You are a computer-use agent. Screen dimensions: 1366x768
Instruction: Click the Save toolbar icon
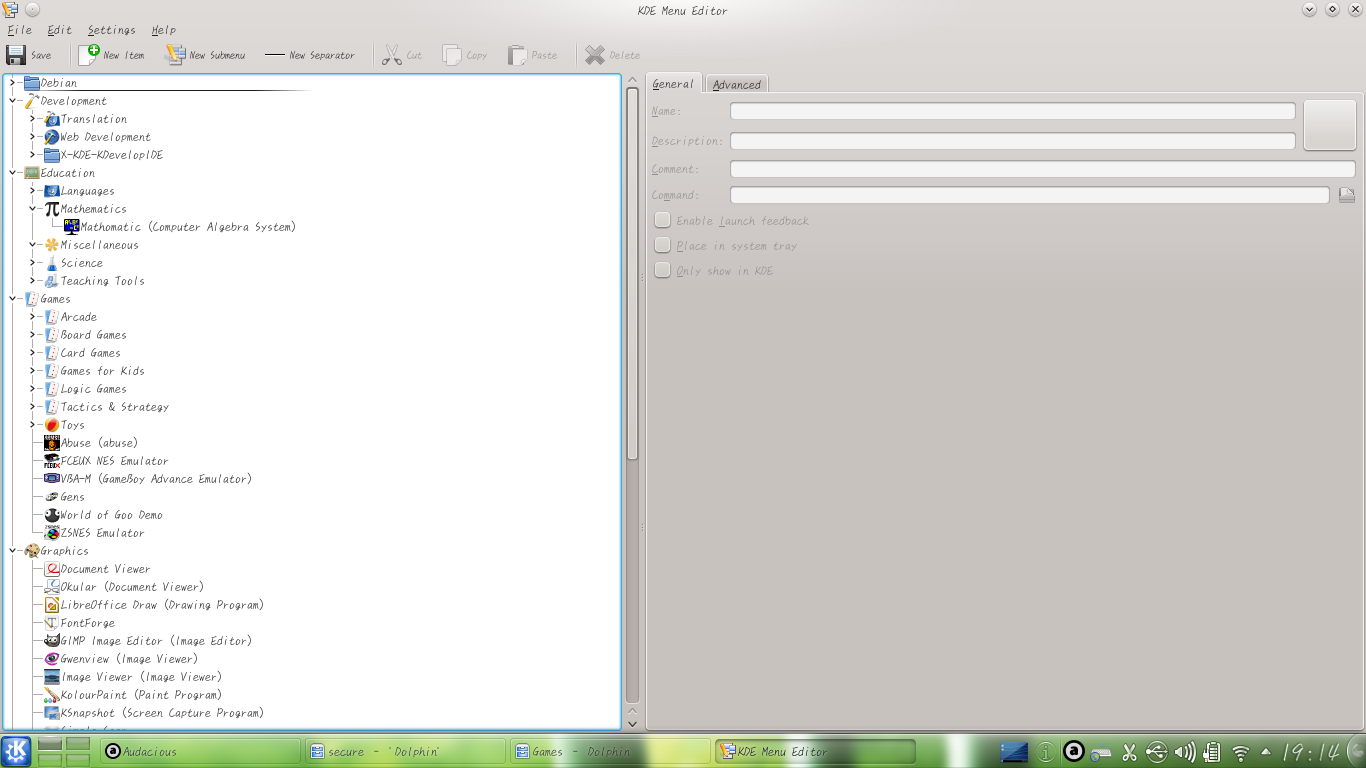click(x=17, y=55)
